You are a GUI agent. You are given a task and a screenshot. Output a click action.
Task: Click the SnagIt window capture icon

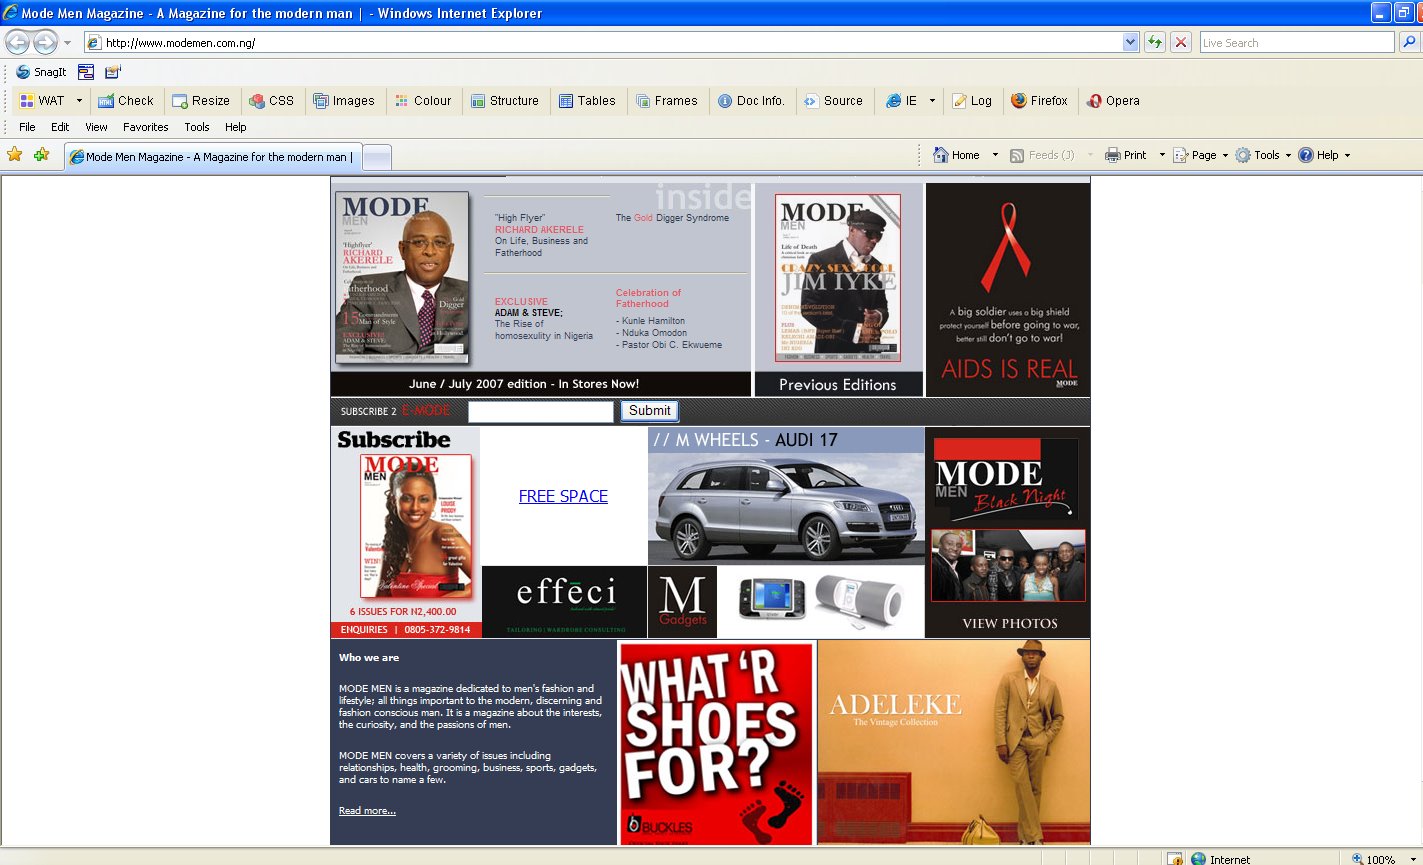[86, 72]
